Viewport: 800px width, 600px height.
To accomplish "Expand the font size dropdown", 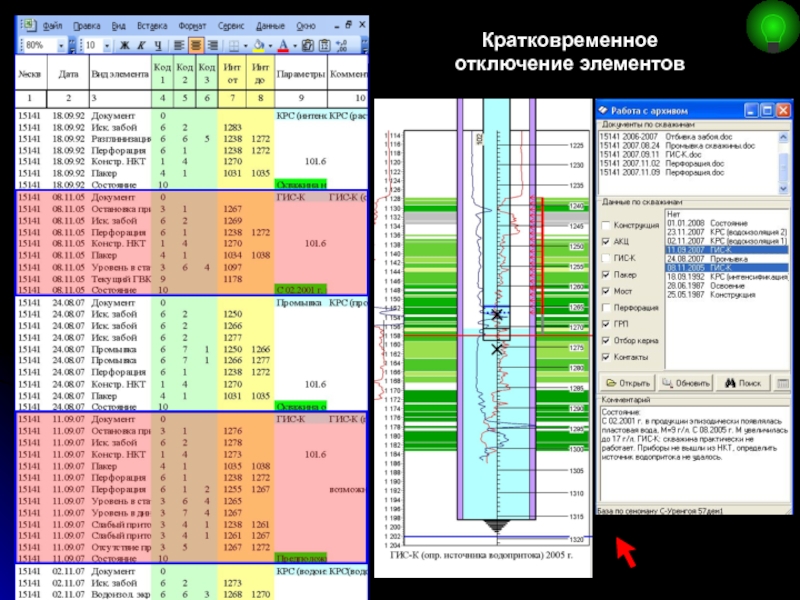I will click(105, 46).
